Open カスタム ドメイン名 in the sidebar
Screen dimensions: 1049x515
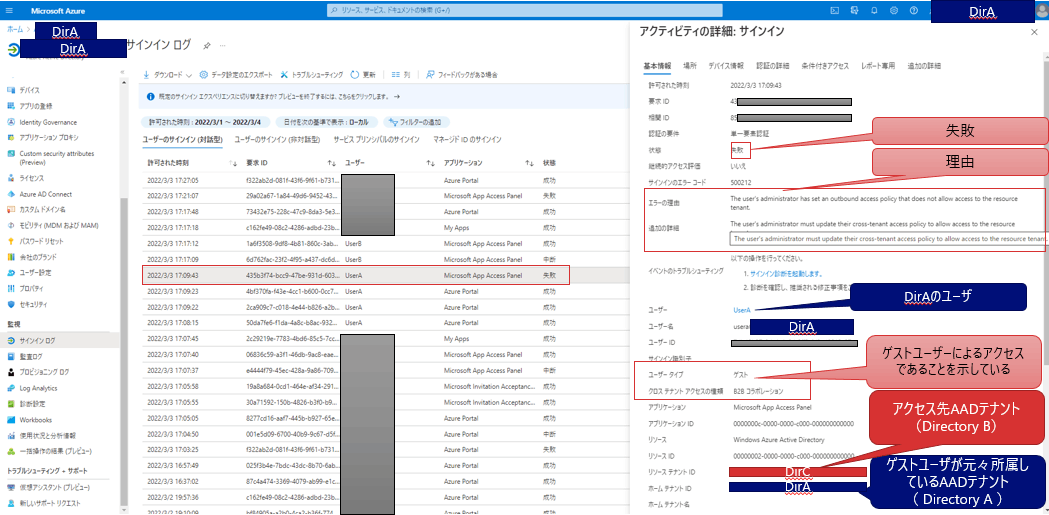click(42, 210)
